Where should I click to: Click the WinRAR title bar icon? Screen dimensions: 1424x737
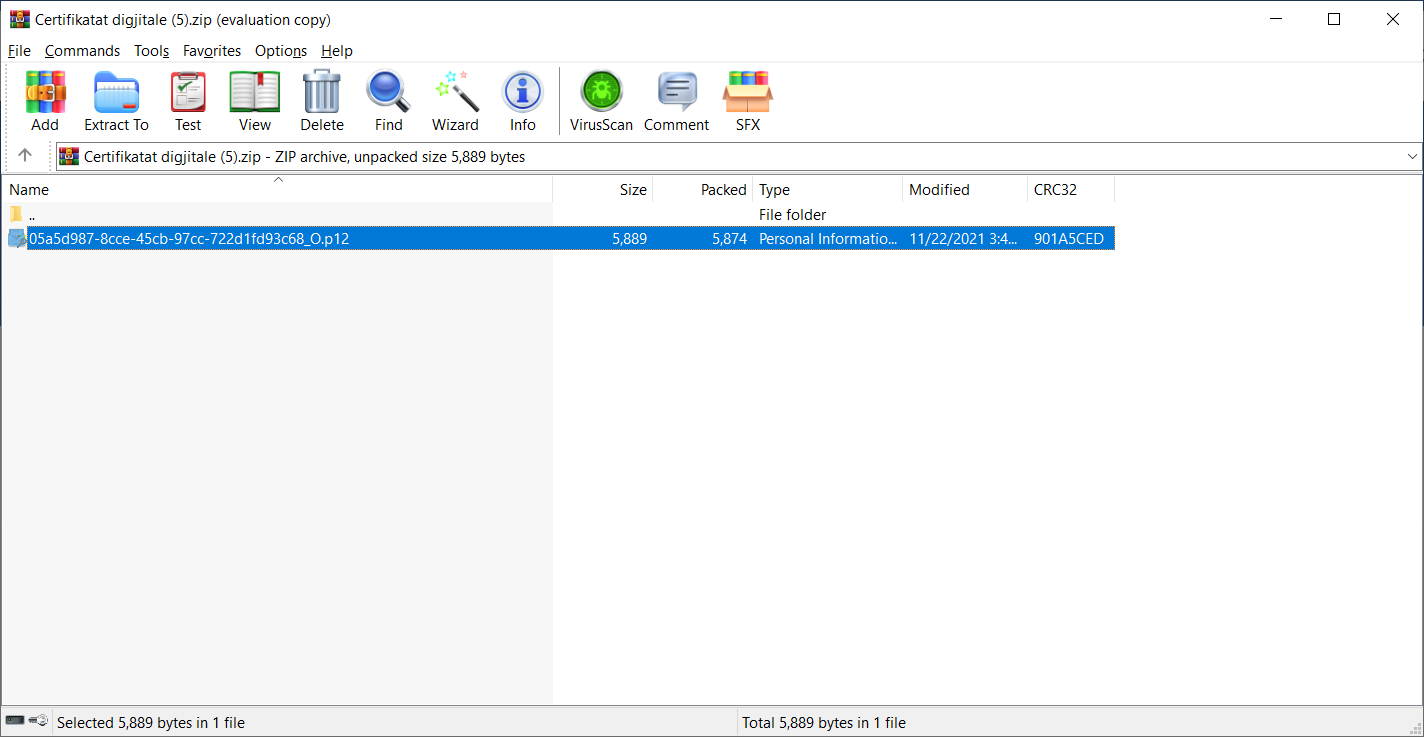point(19,19)
